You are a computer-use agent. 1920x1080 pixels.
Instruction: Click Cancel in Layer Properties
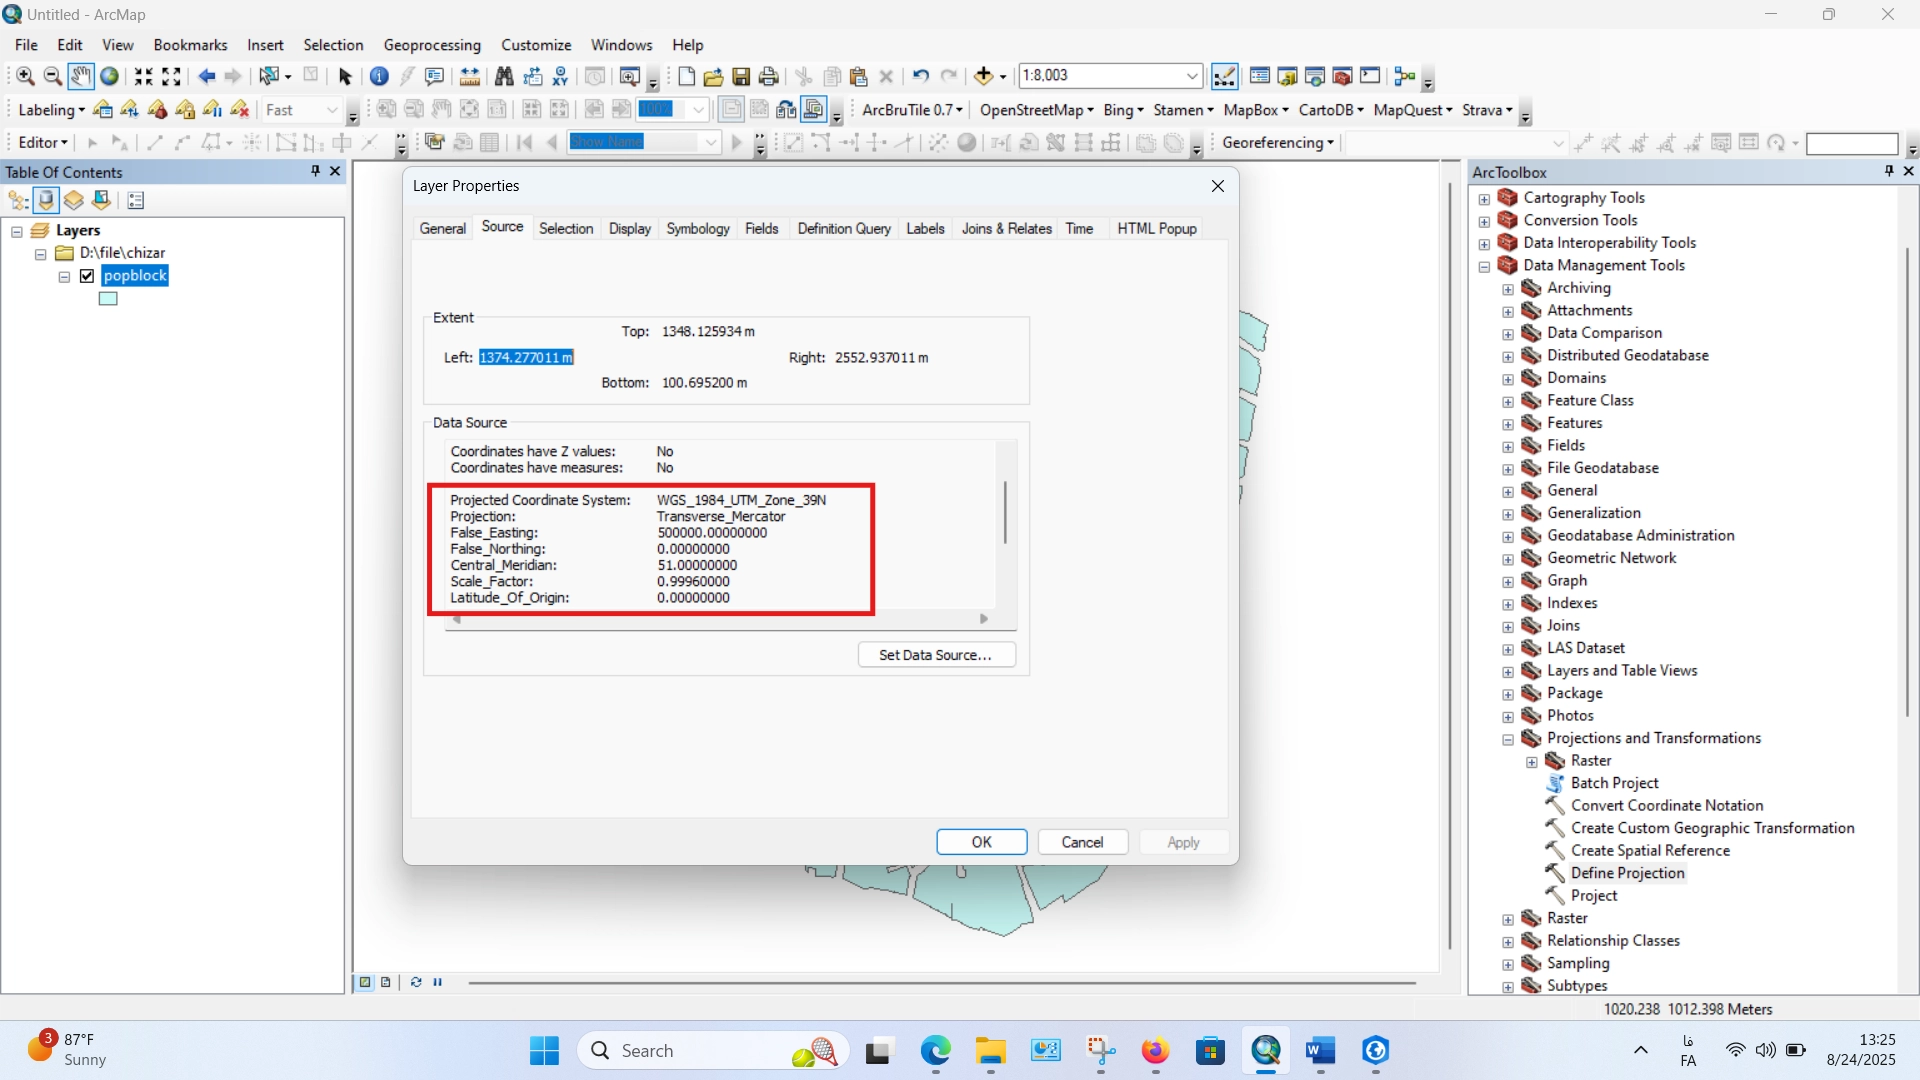coord(1082,842)
